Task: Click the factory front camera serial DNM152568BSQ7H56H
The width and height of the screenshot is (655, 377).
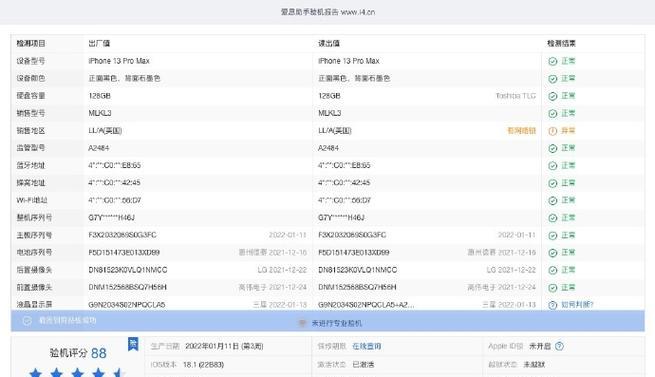Action: pos(127,288)
